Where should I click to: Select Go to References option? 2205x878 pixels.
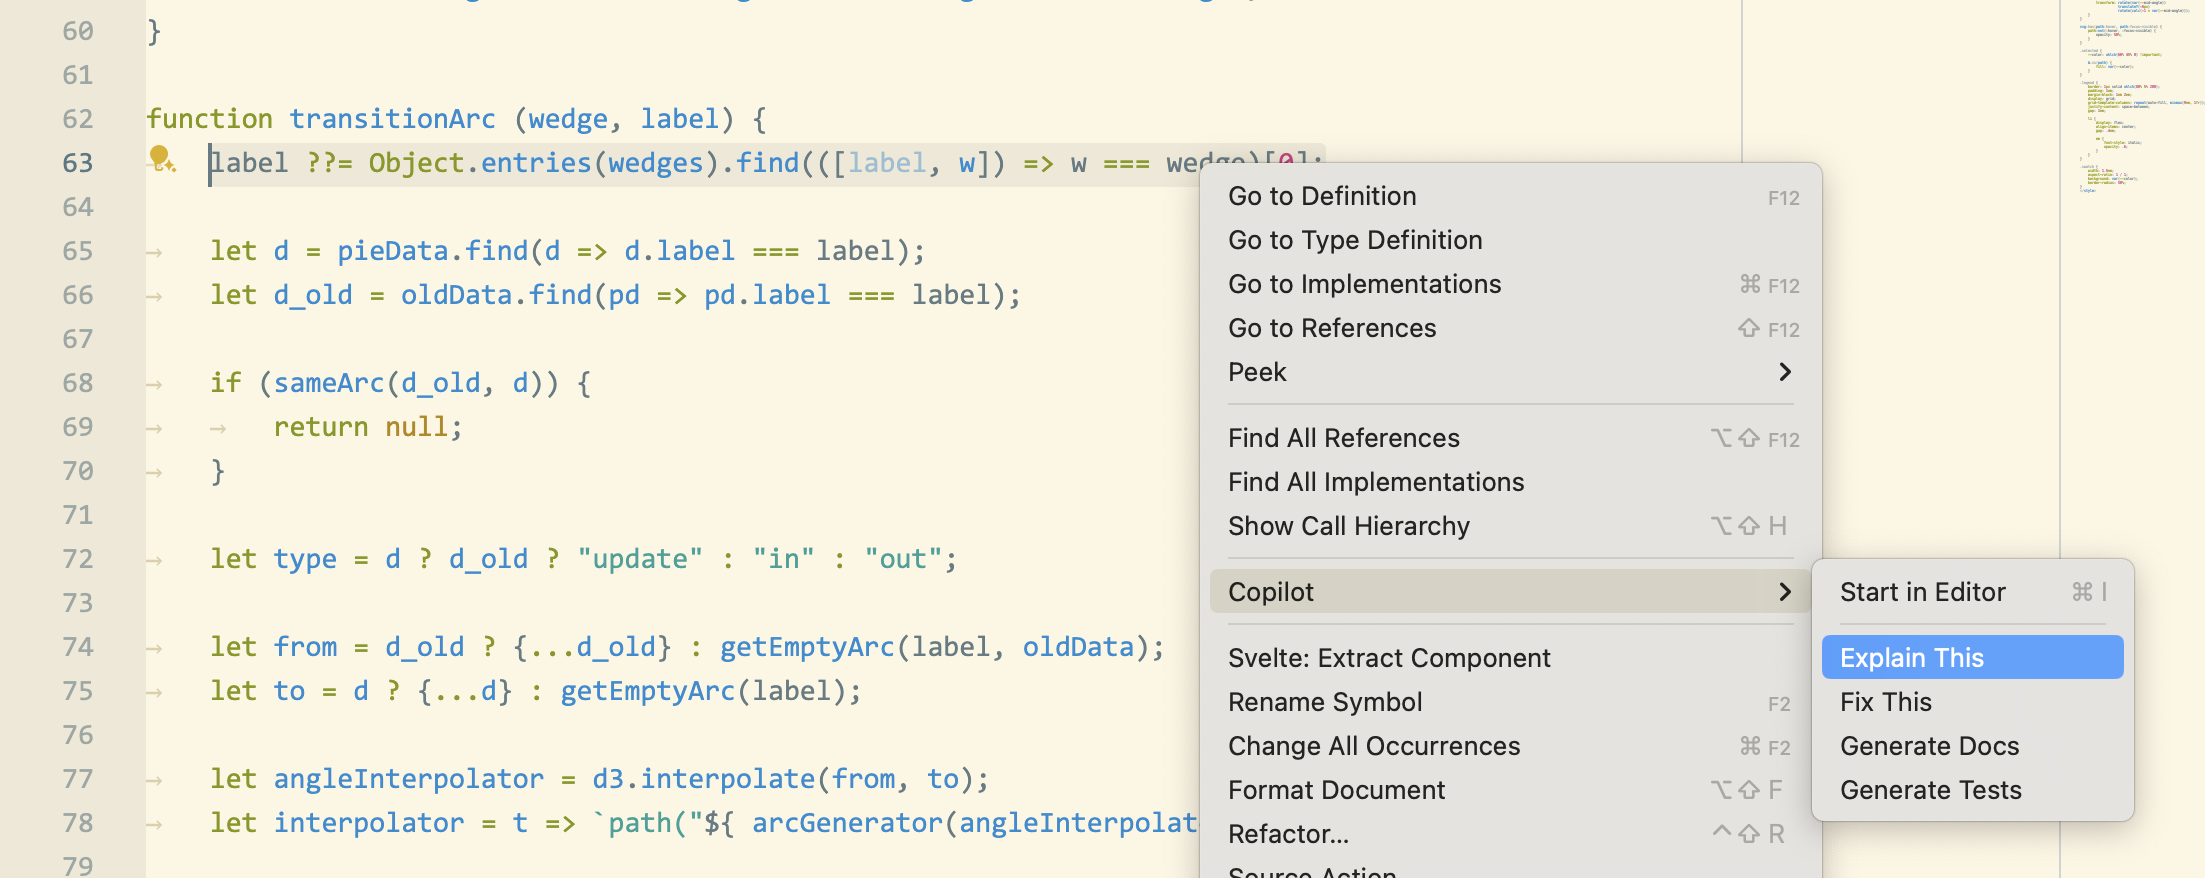click(x=1331, y=328)
